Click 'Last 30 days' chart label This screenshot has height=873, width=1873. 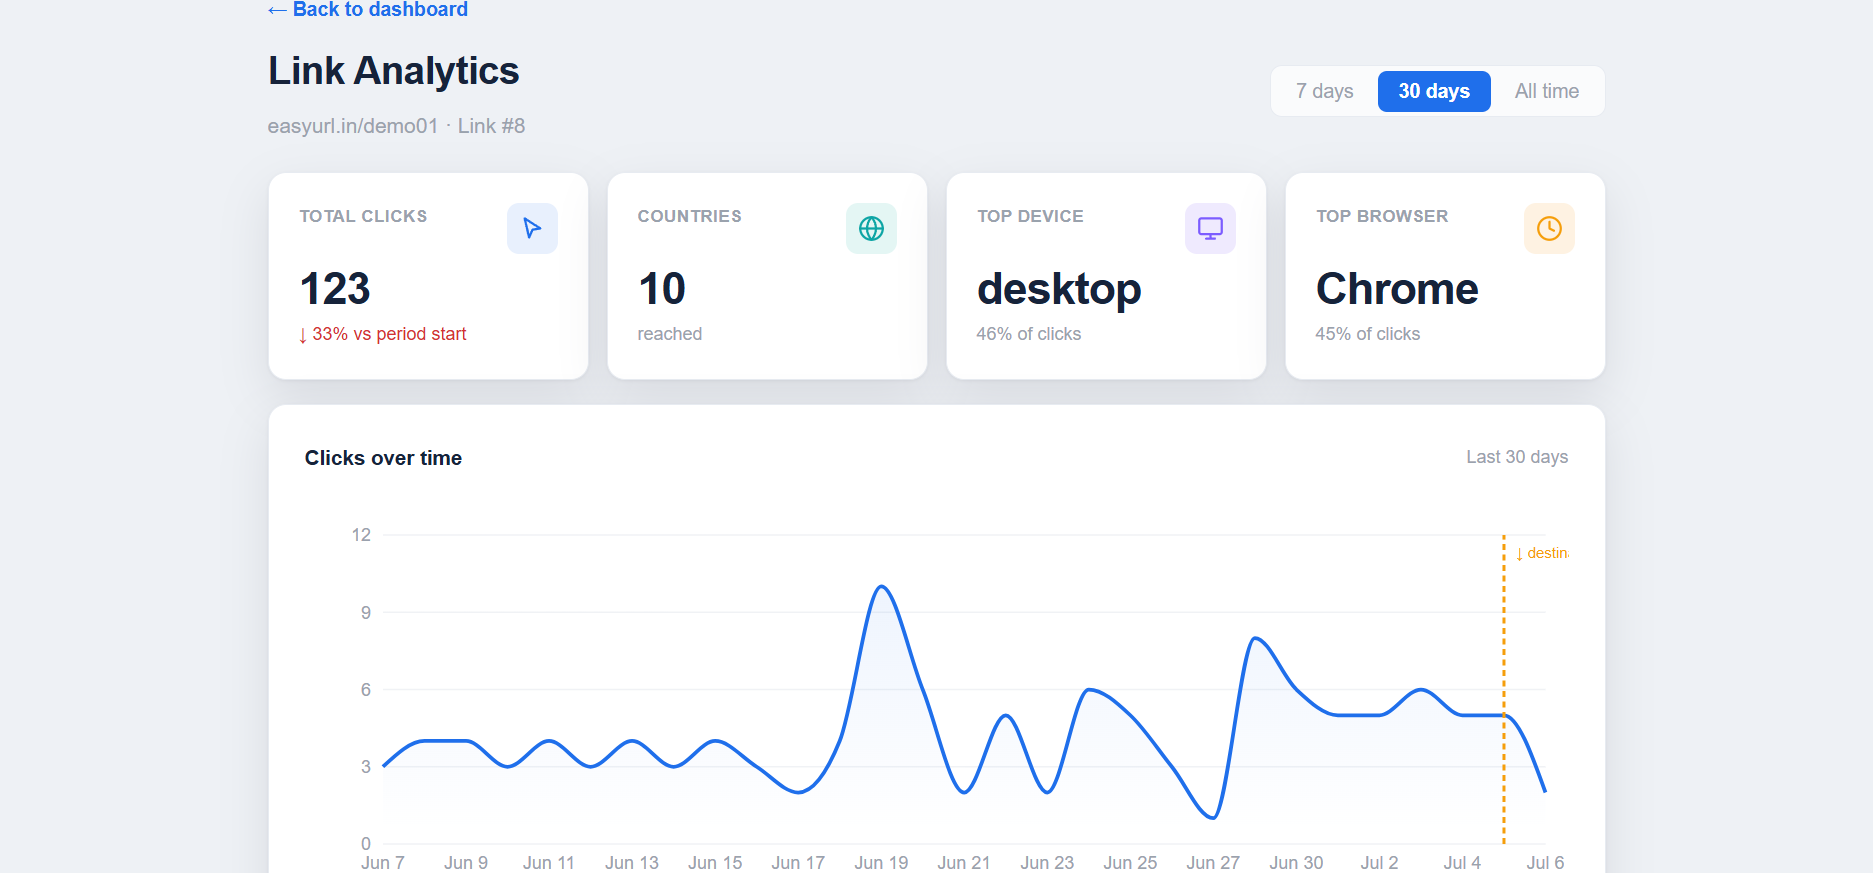(1517, 457)
